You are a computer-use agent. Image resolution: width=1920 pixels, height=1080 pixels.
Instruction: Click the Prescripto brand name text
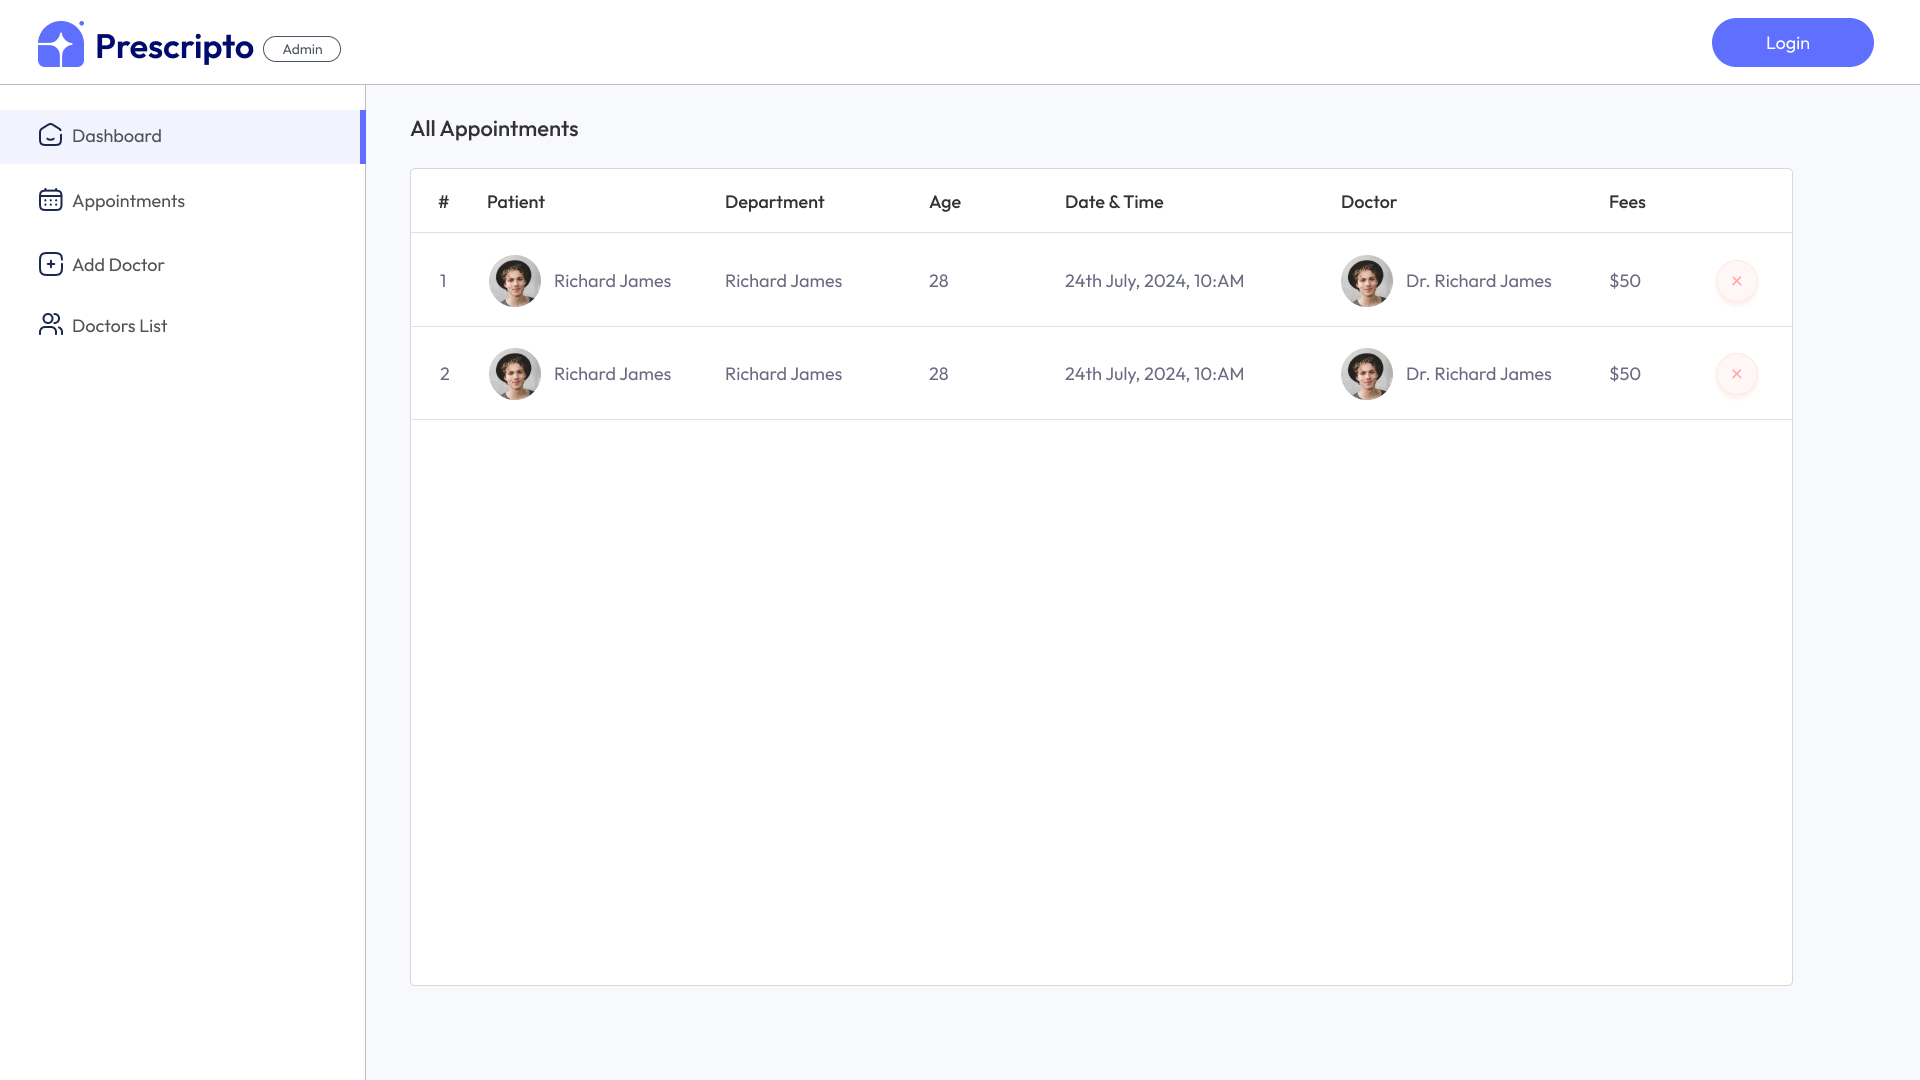pos(174,47)
